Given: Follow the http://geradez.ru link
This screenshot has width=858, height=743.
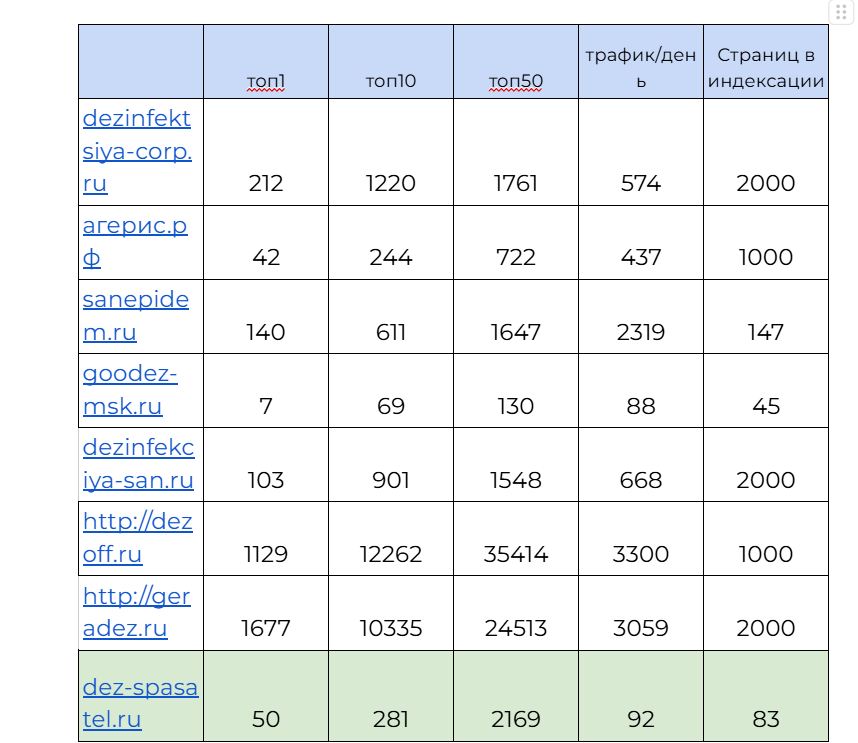Looking at the screenshot, I should pos(137,612).
